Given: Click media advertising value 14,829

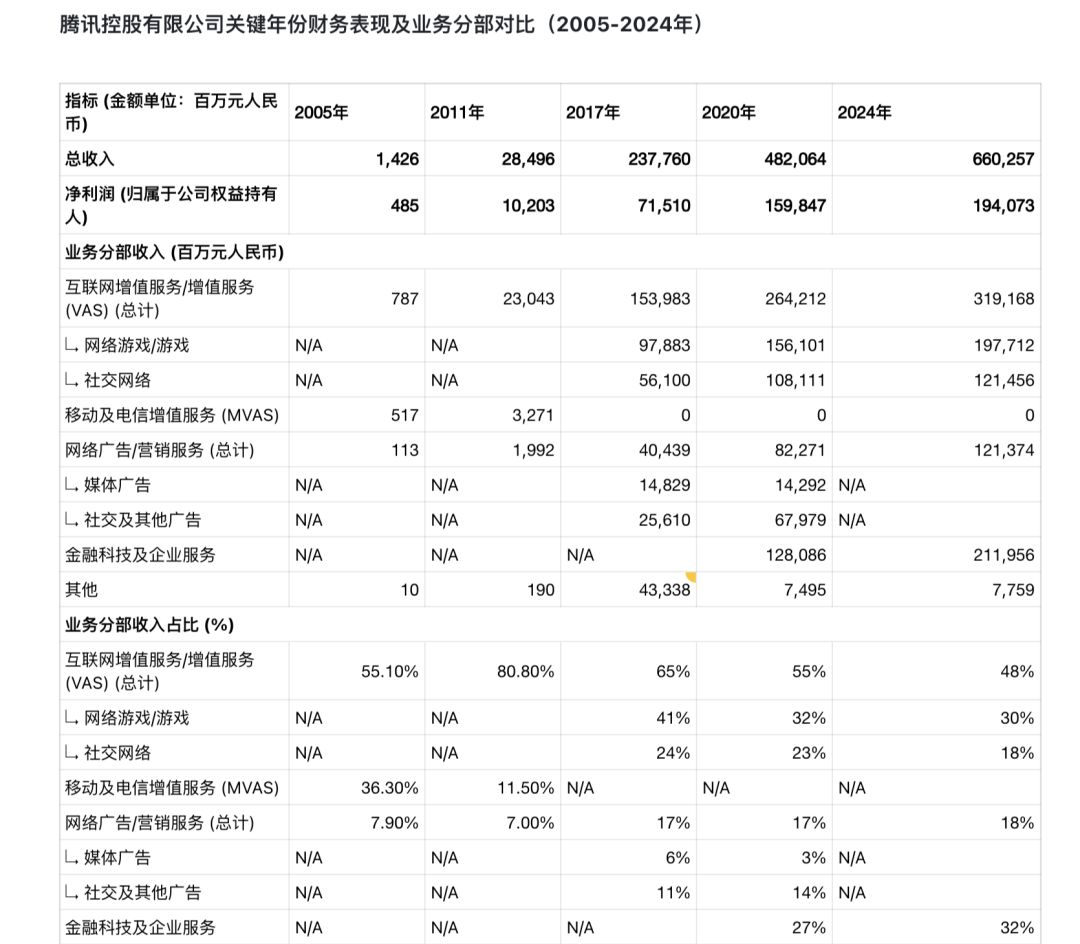Looking at the screenshot, I should click(x=664, y=485).
